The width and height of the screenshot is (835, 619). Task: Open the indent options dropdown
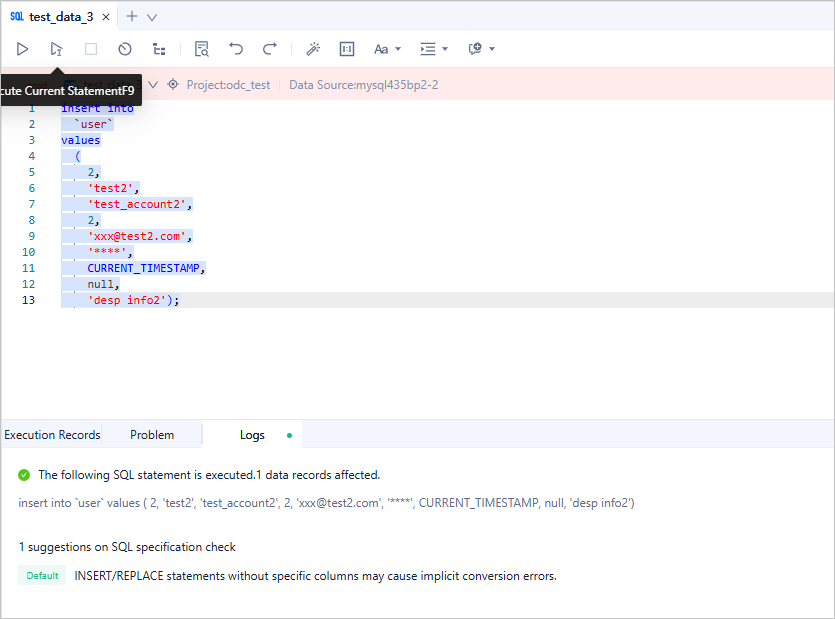[x=434, y=49]
